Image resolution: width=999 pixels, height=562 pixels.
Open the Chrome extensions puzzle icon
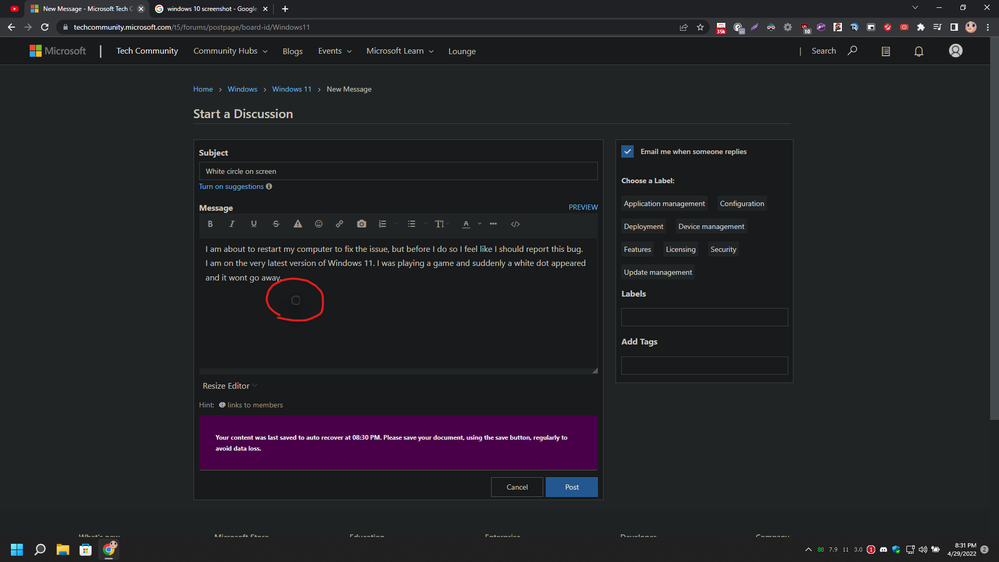point(921,27)
